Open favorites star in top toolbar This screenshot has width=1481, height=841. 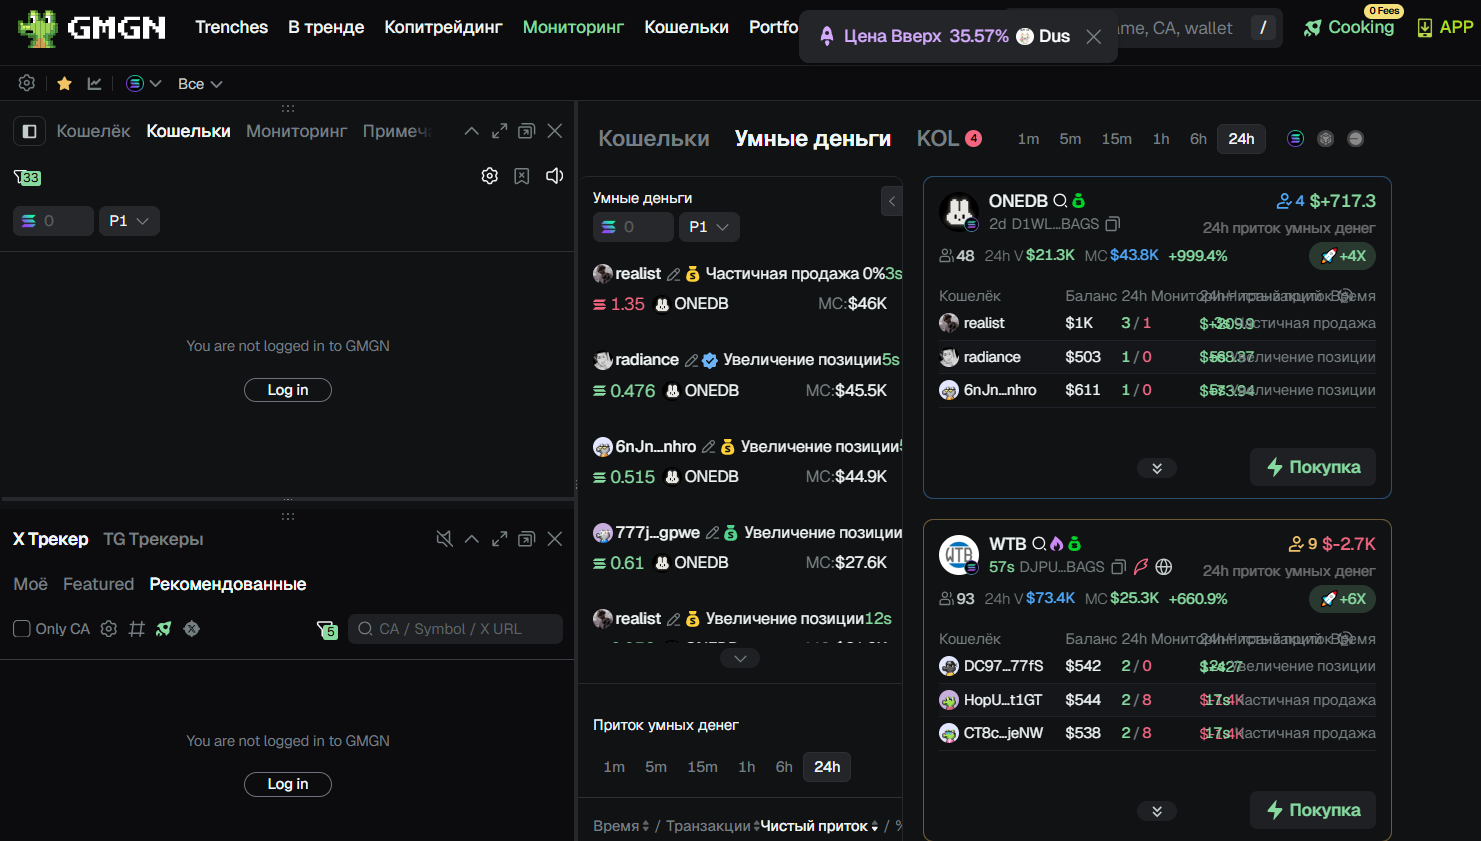click(64, 83)
